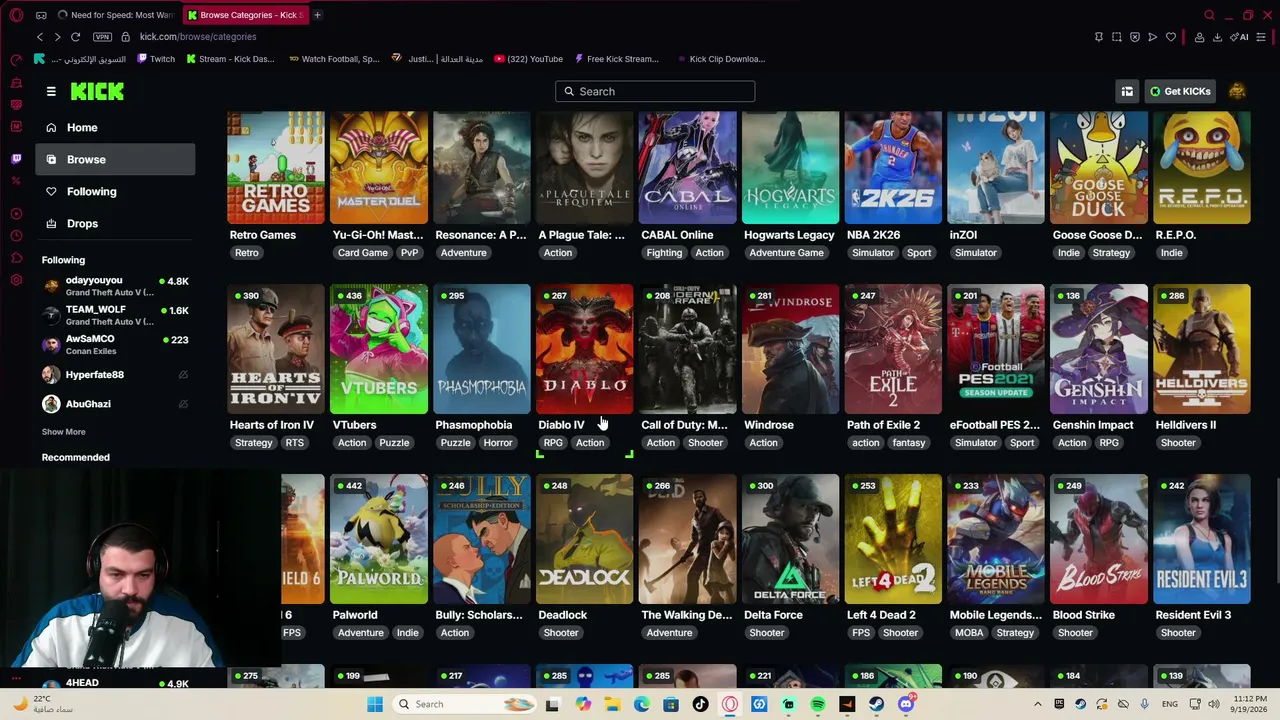Collapse the Kick sidebar hamburger menu
The height and width of the screenshot is (720, 1280).
tap(51, 91)
